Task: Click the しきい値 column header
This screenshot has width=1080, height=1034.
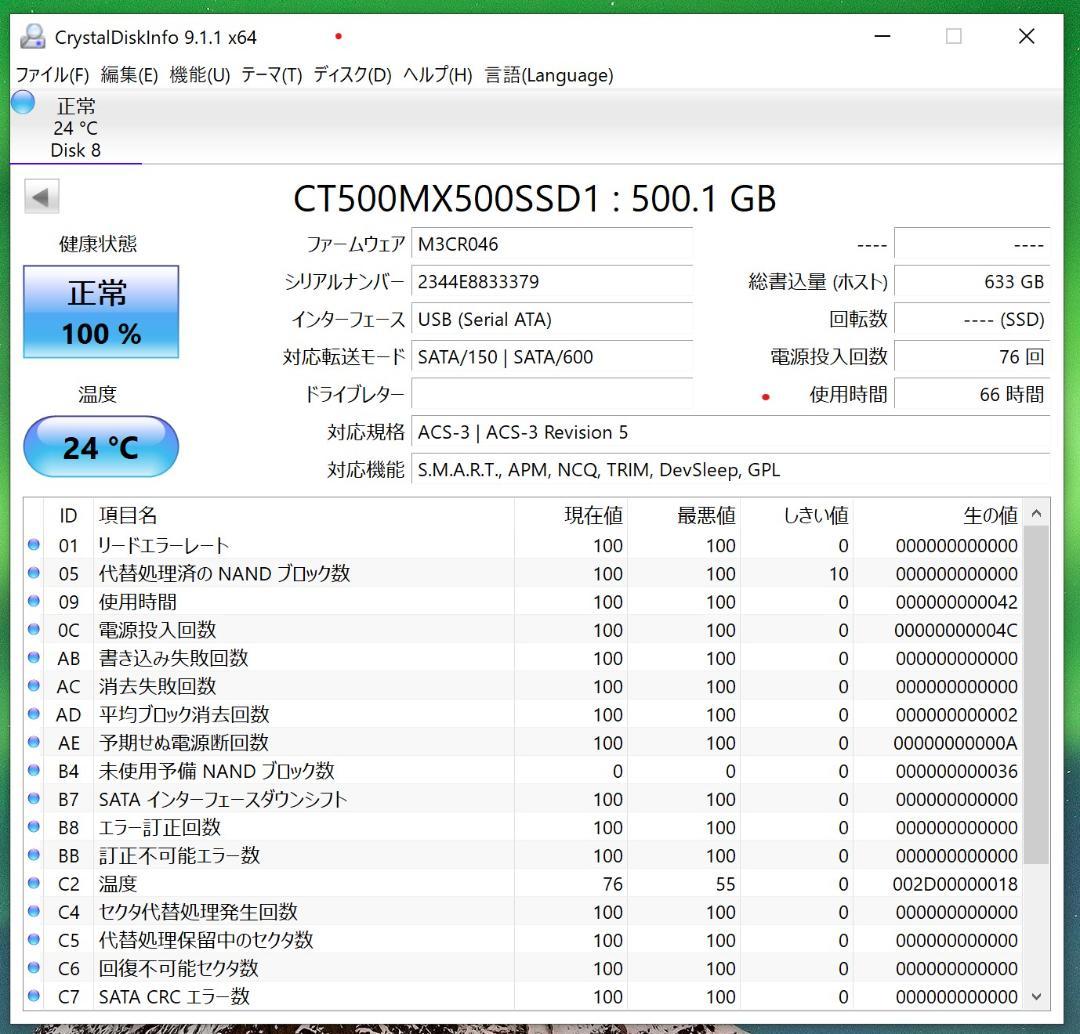Action: [x=796, y=515]
